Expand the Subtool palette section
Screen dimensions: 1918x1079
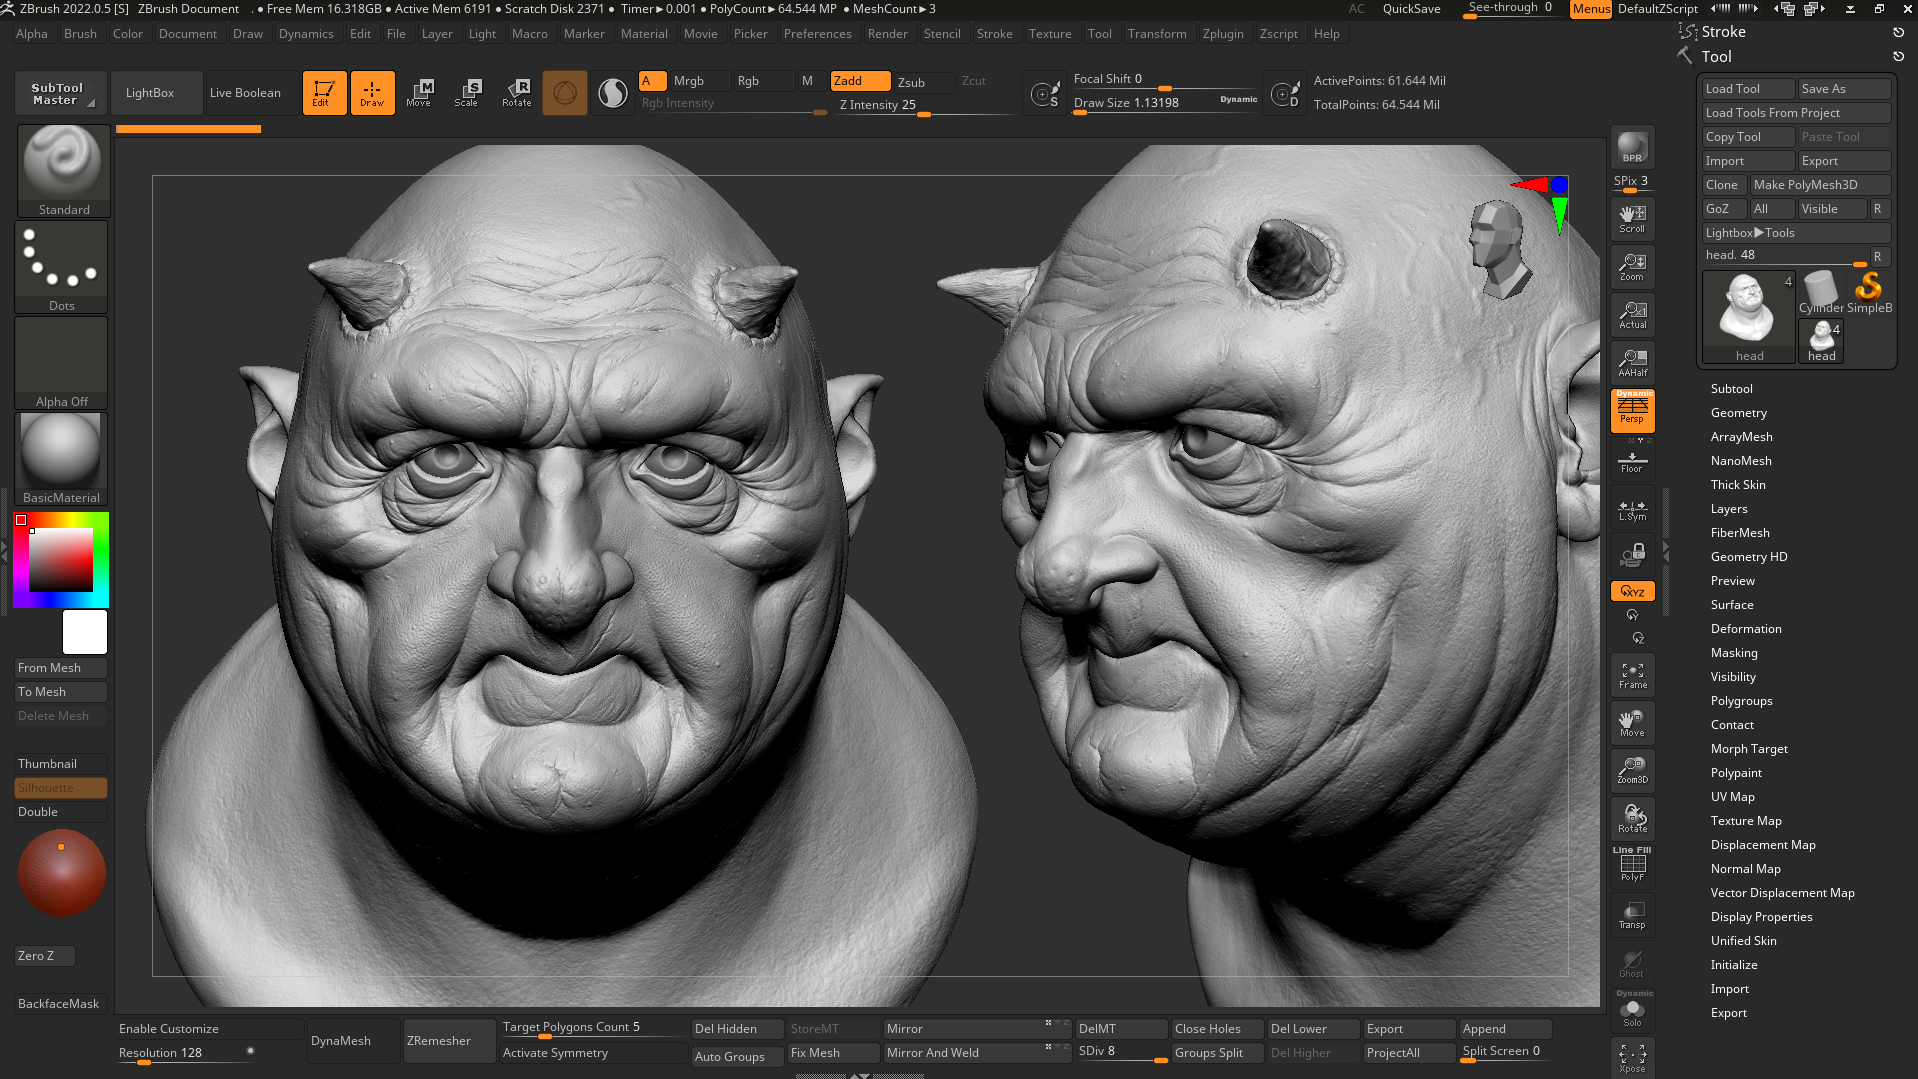pyautogui.click(x=1731, y=389)
